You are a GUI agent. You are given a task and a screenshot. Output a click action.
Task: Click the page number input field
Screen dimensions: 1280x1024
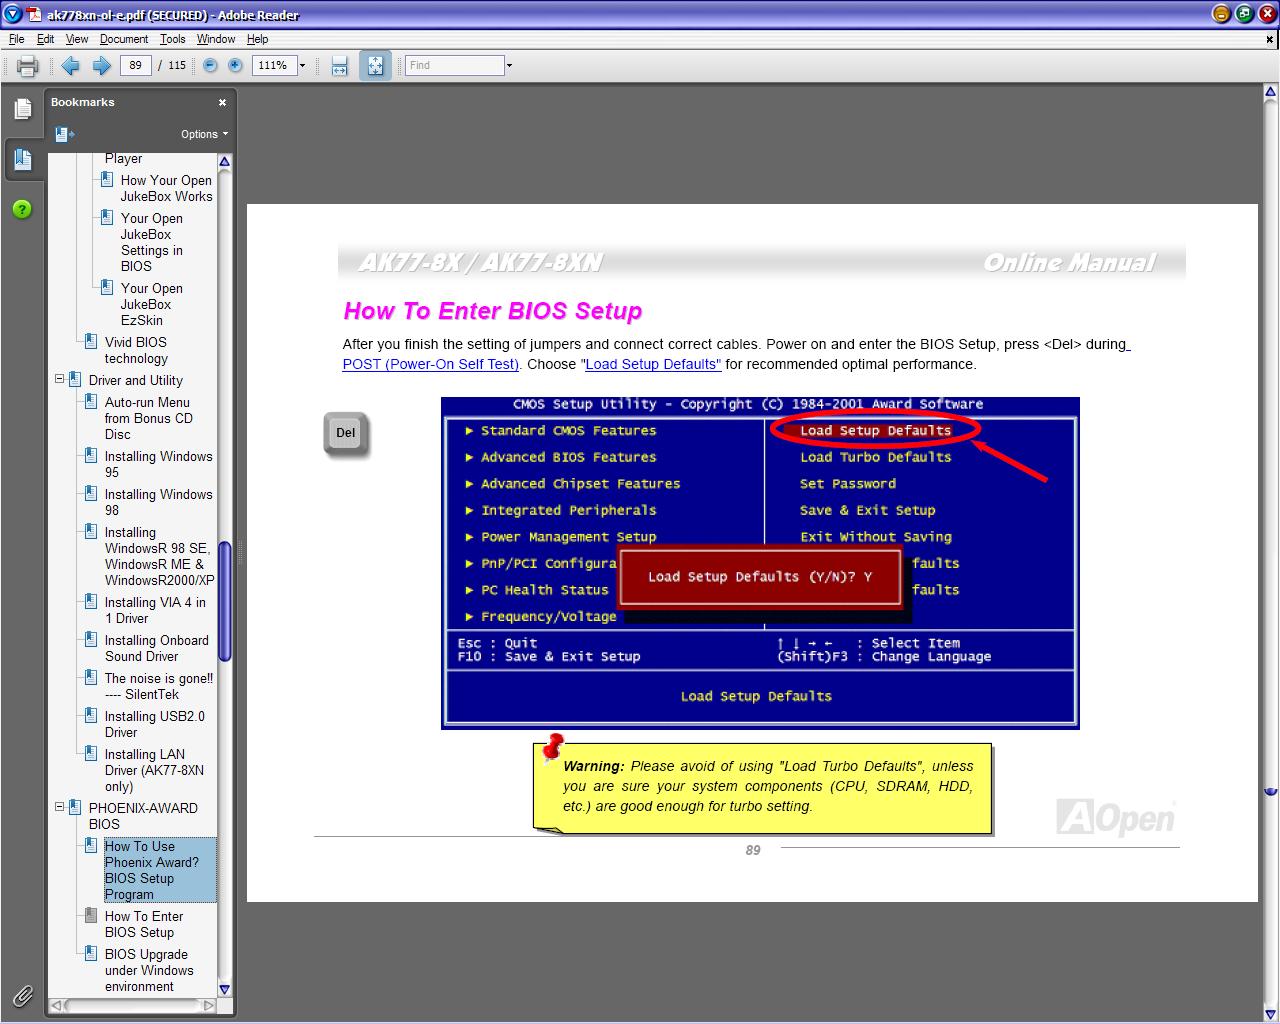click(136, 65)
